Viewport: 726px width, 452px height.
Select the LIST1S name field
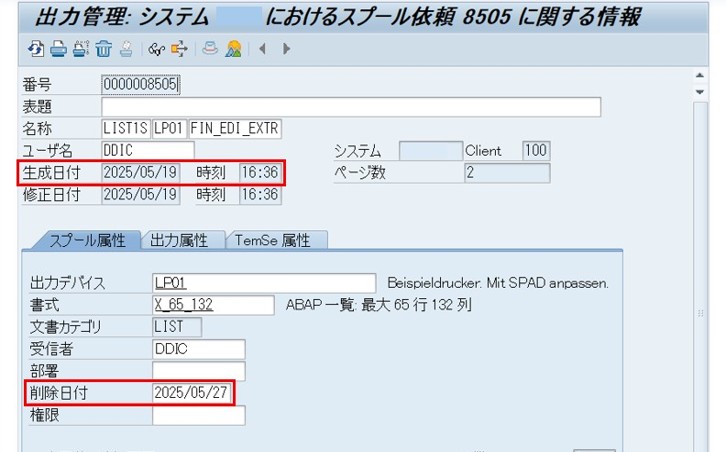pos(125,128)
